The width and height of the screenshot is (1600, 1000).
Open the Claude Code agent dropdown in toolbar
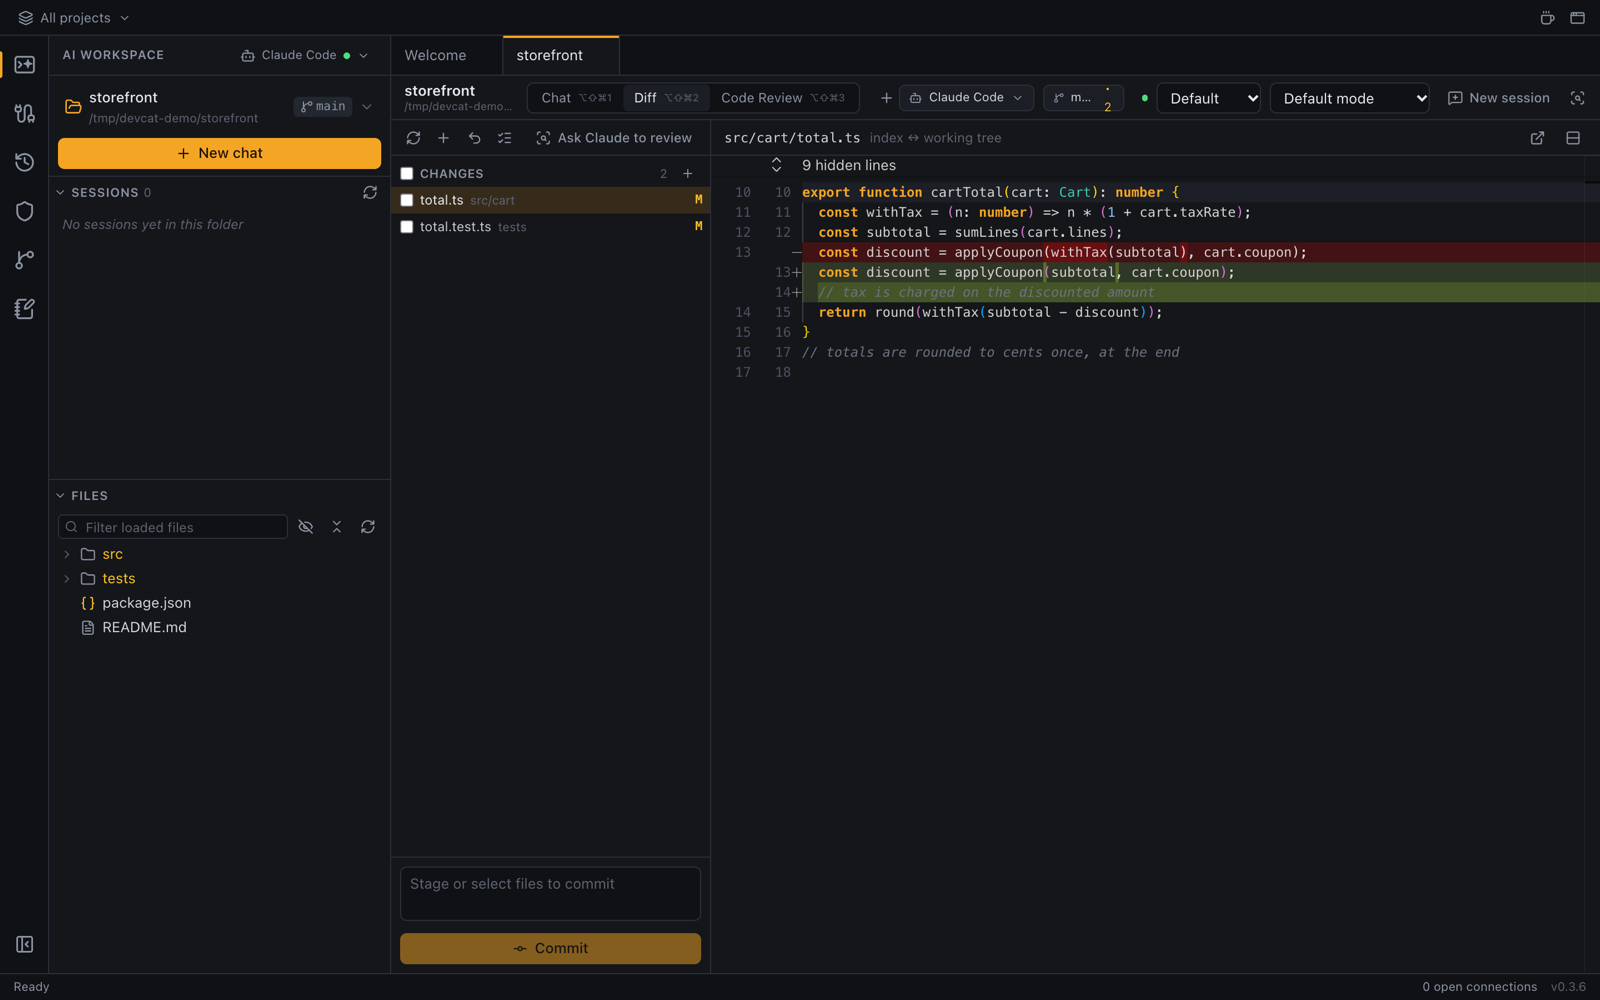tap(966, 98)
